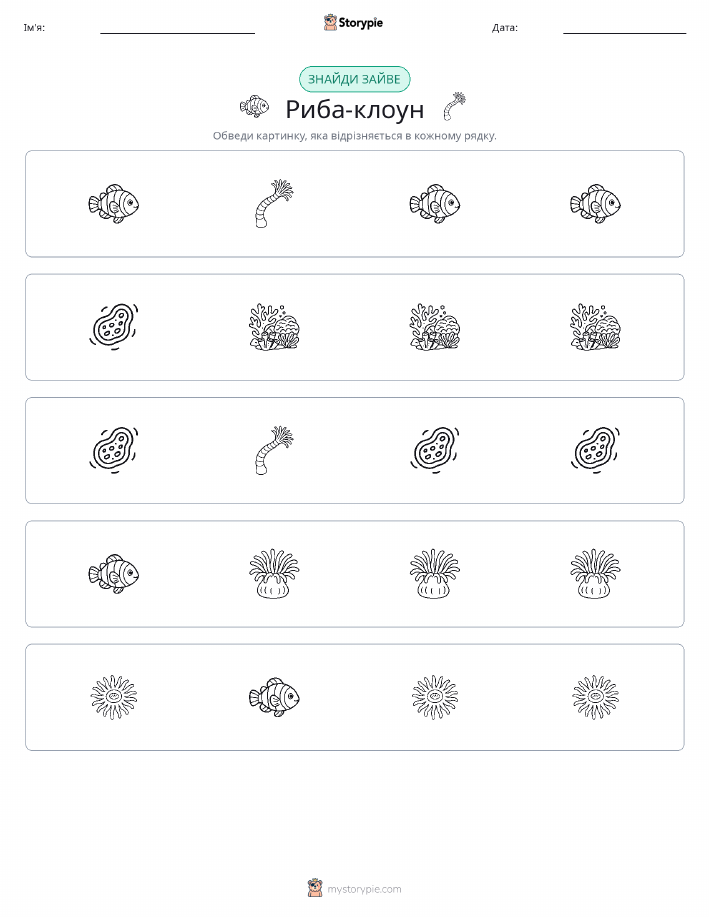This screenshot has height=917, width=709.
Task: Click the last spotted sponge in row three
Action: [x=595, y=450]
